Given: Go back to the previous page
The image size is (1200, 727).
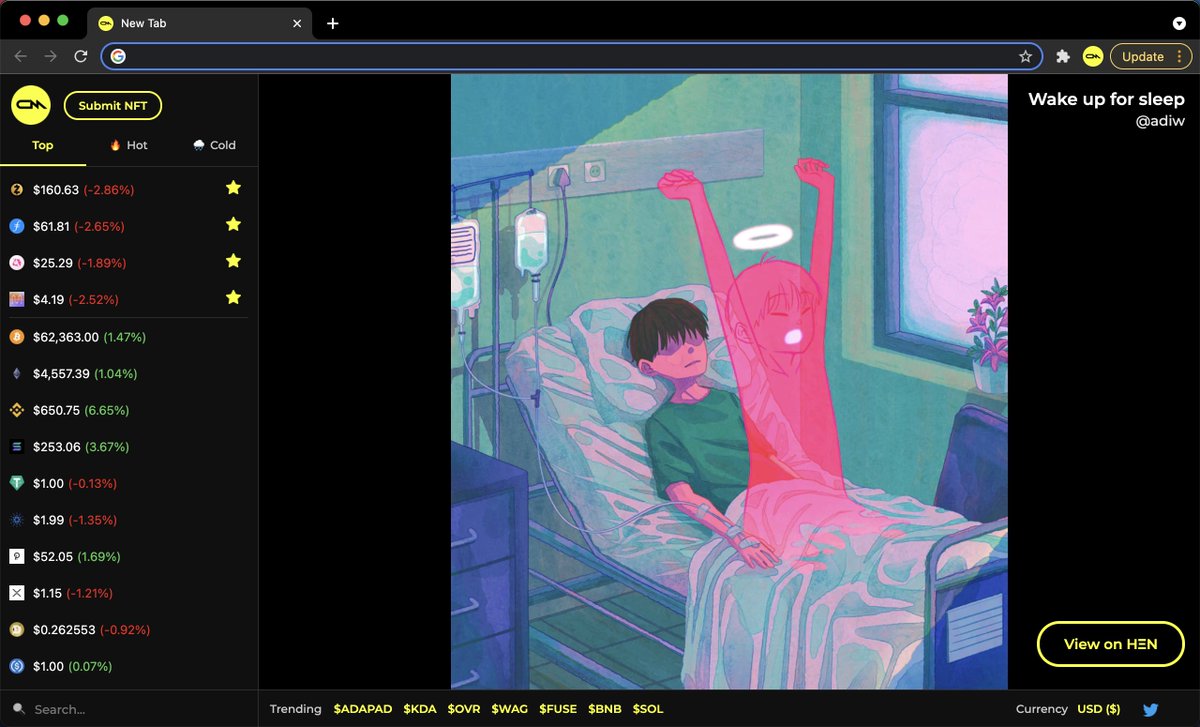Looking at the screenshot, I should [x=21, y=57].
